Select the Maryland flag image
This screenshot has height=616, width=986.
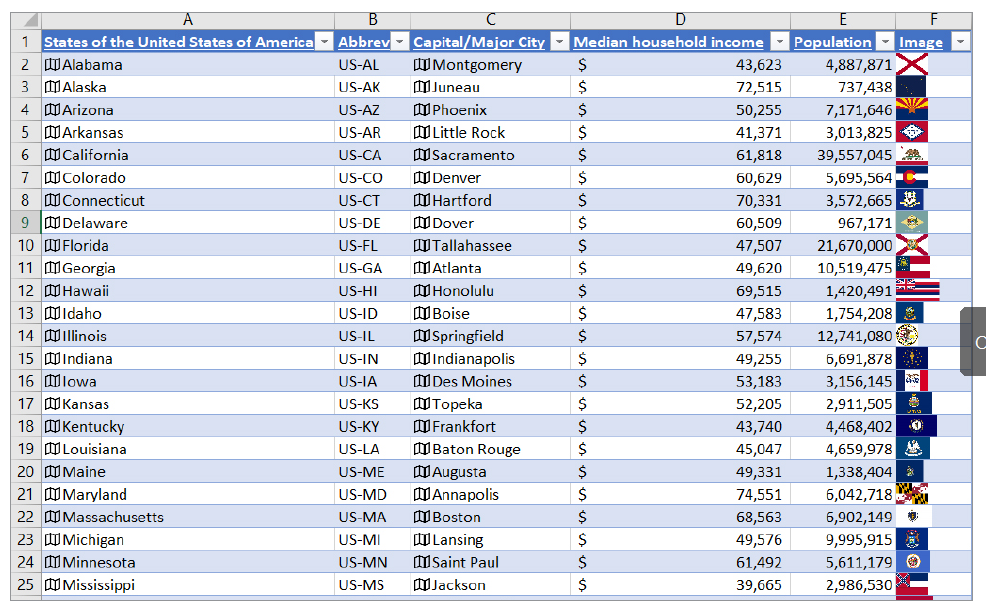[x=912, y=494]
